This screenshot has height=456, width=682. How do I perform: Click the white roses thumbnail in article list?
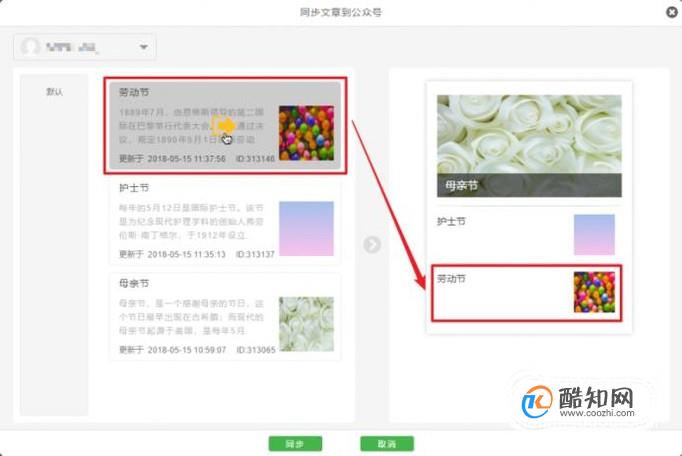pyautogui.click(x=307, y=324)
